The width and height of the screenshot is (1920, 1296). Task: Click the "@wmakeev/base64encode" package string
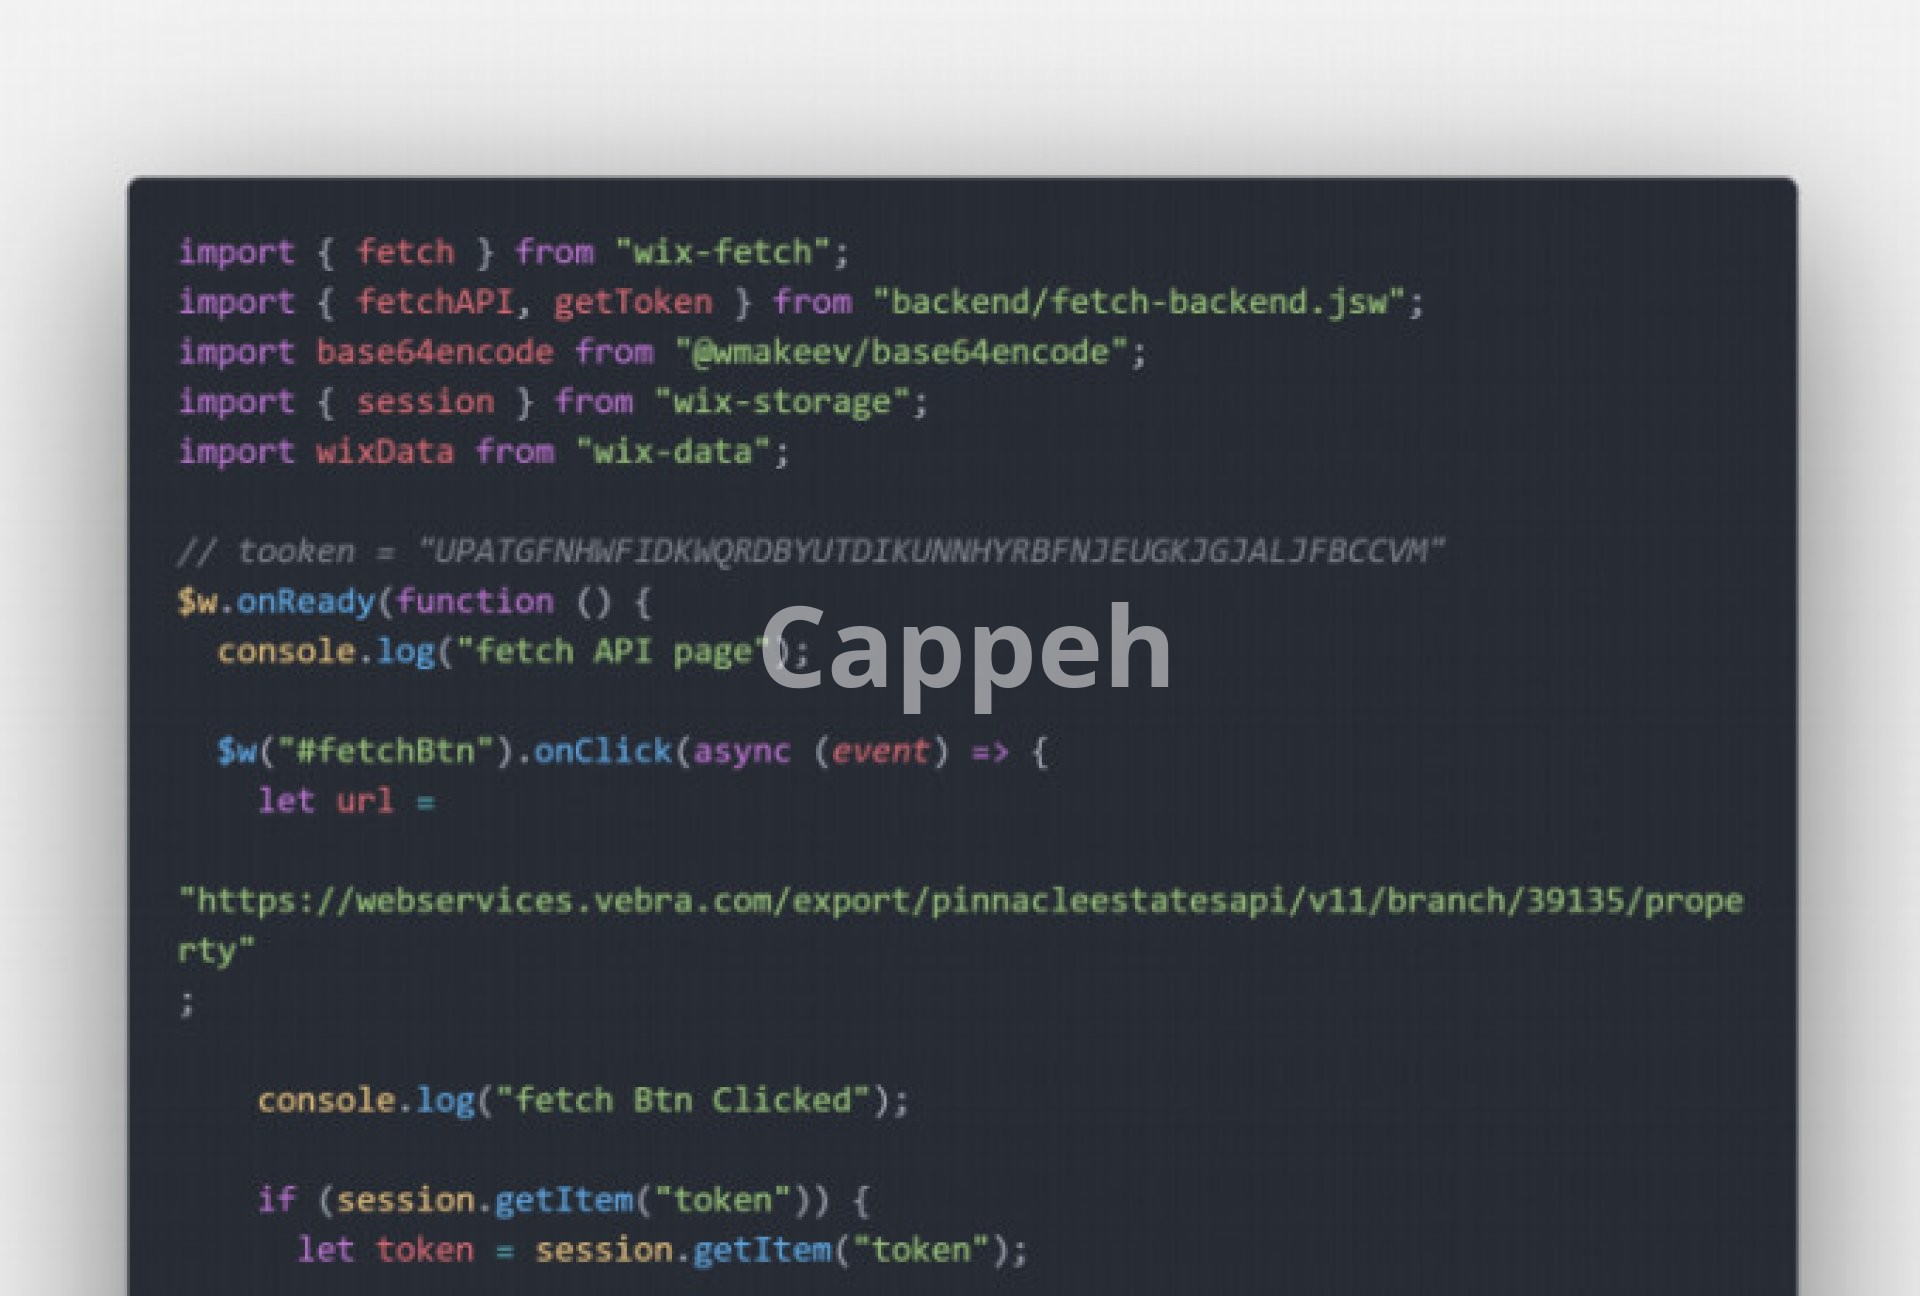pyautogui.click(x=901, y=351)
